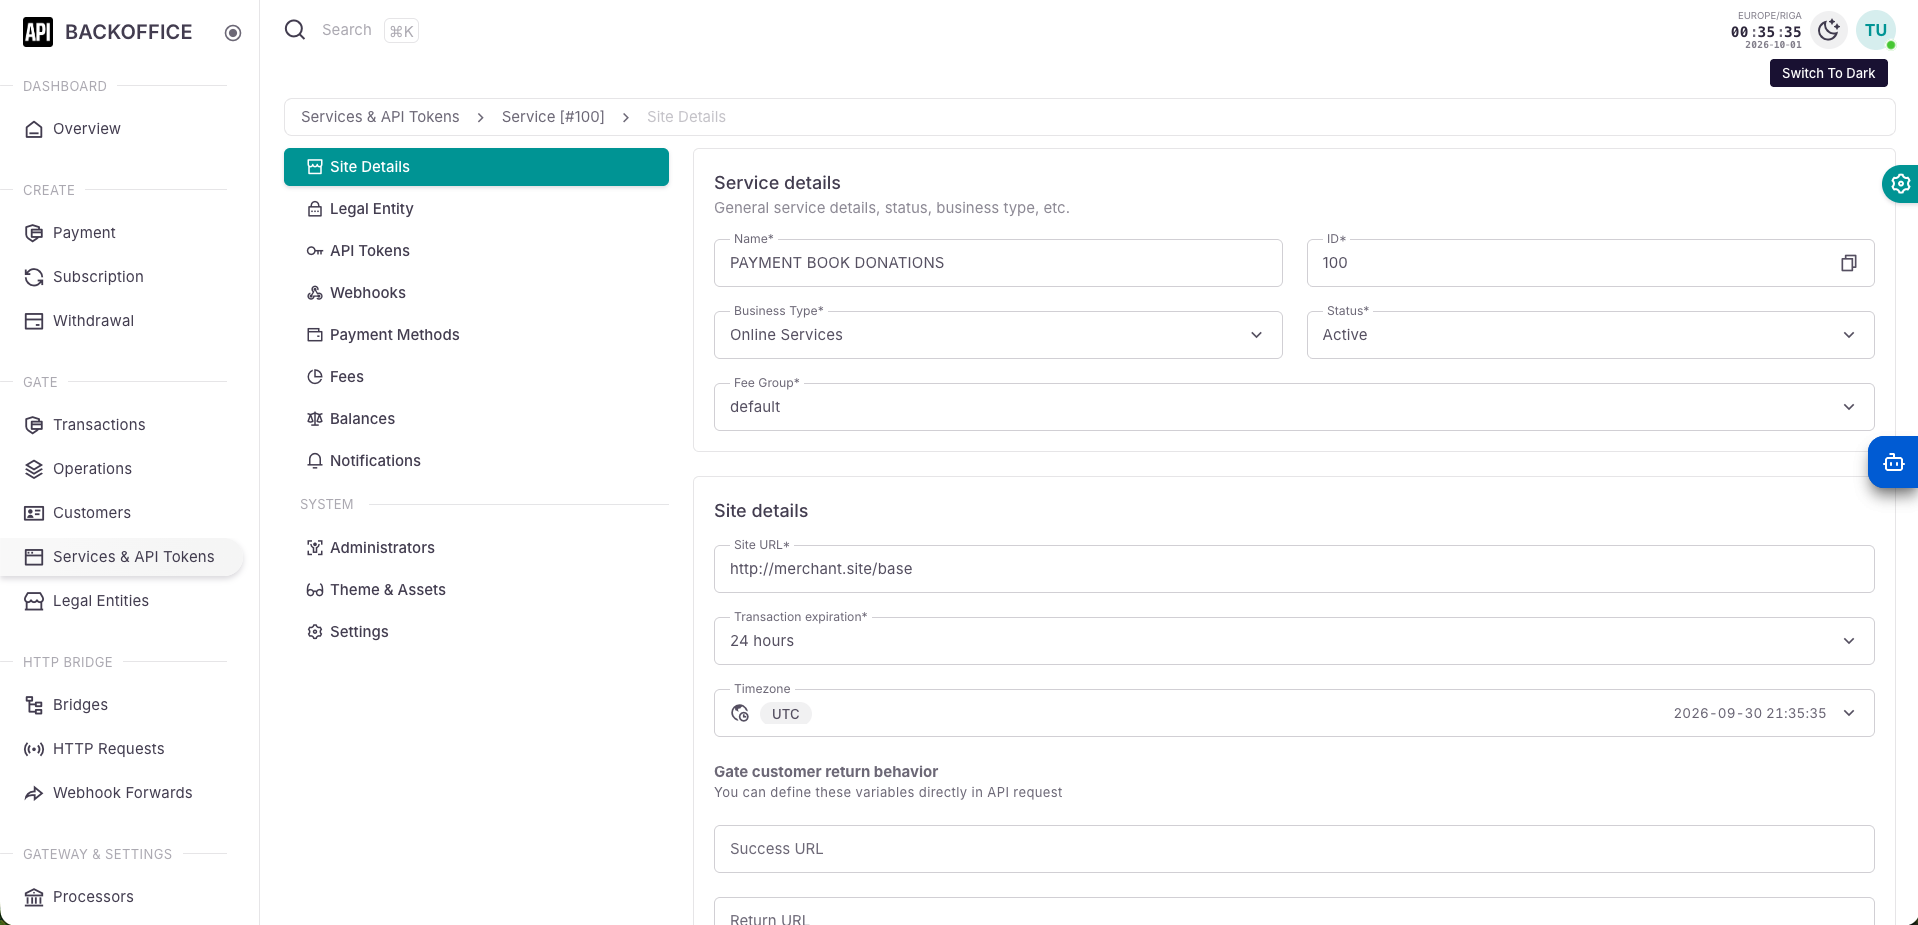Click the Fees pie chart icon
Image resolution: width=1918 pixels, height=925 pixels.
click(315, 377)
